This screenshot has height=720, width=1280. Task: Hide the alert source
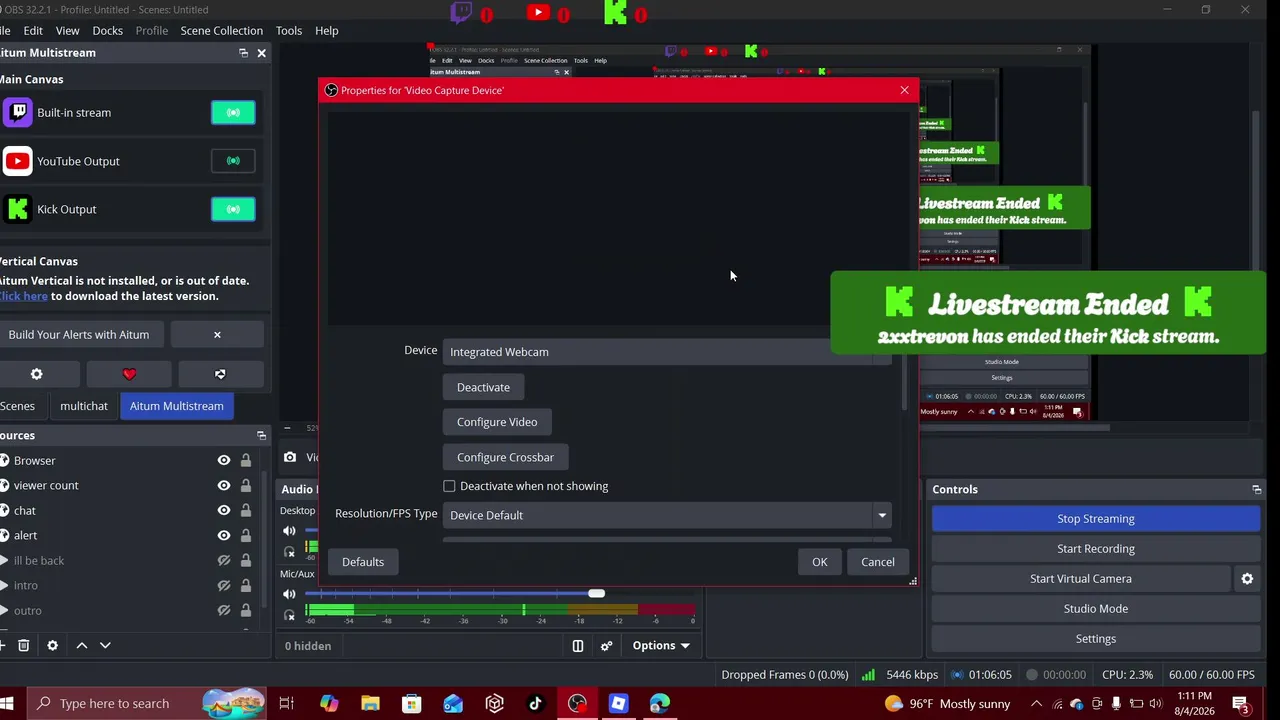coord(223,536)
